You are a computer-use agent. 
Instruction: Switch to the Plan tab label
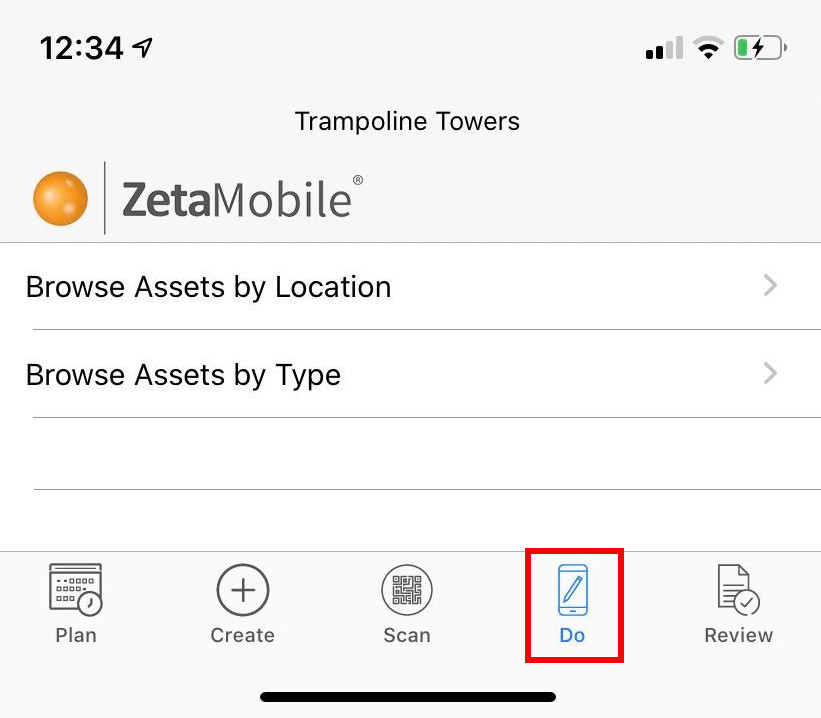coord(76,635)
